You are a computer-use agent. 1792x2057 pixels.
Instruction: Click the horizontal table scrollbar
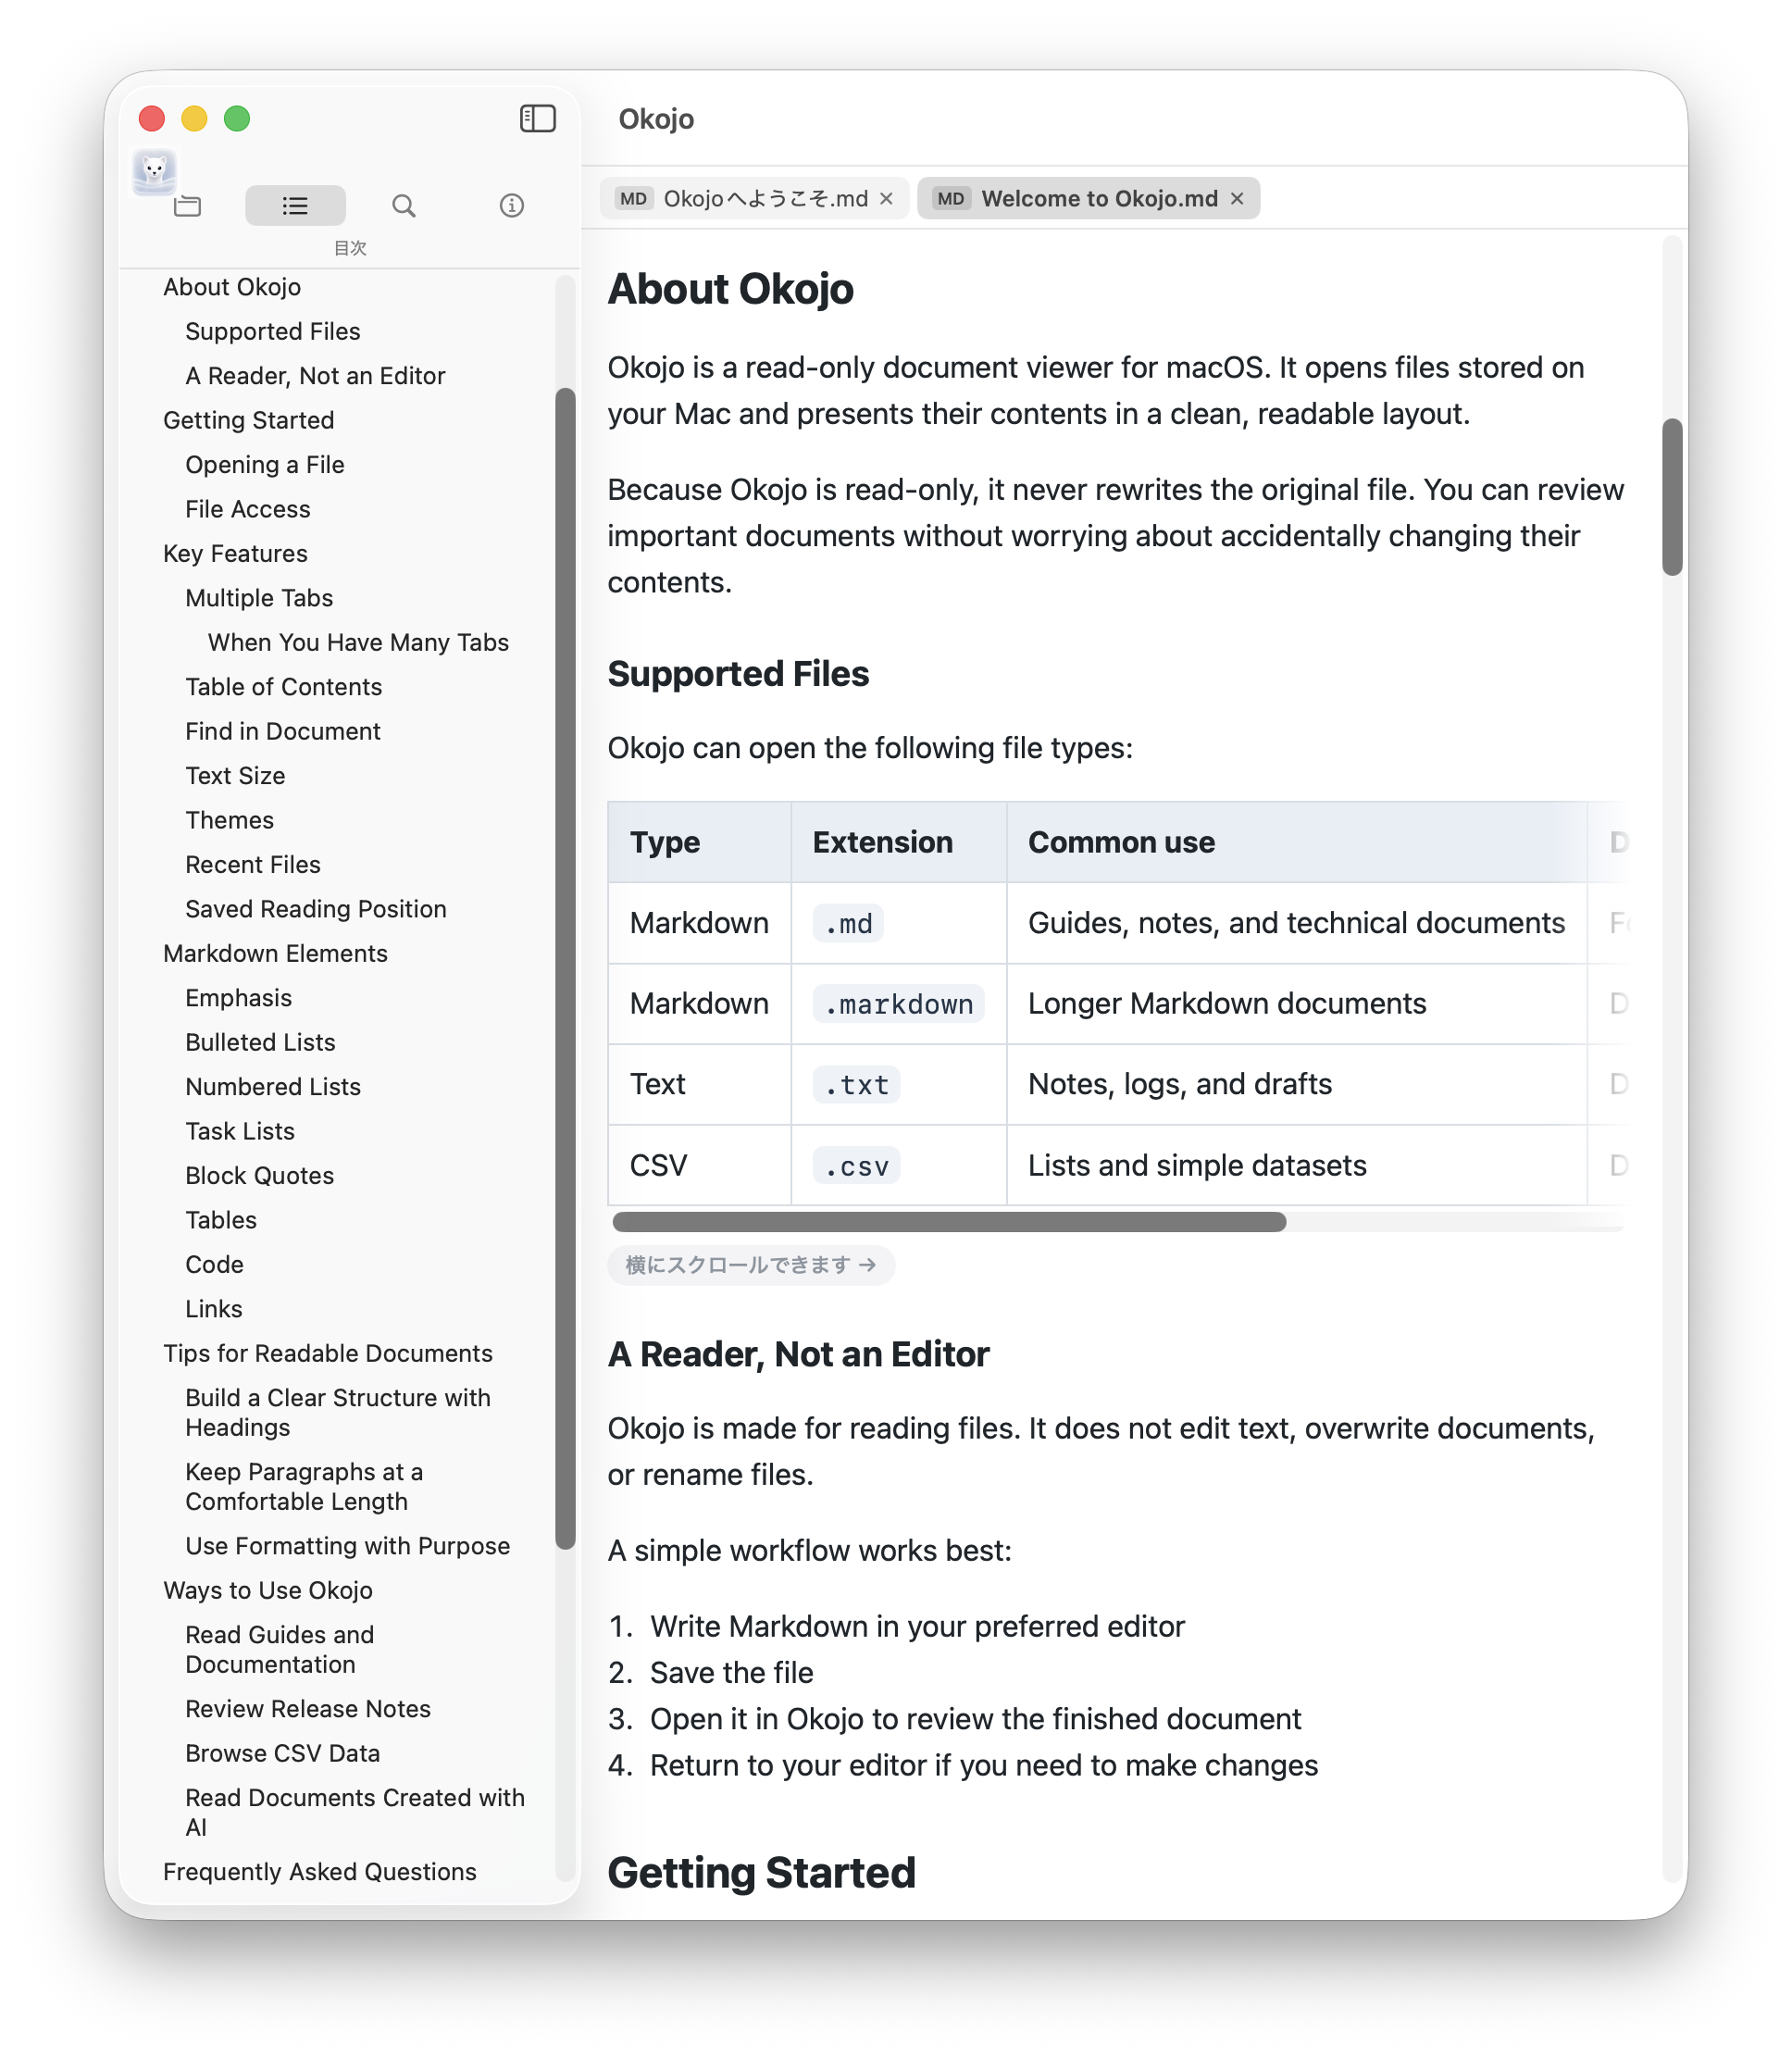click(x=949, y=1222)
